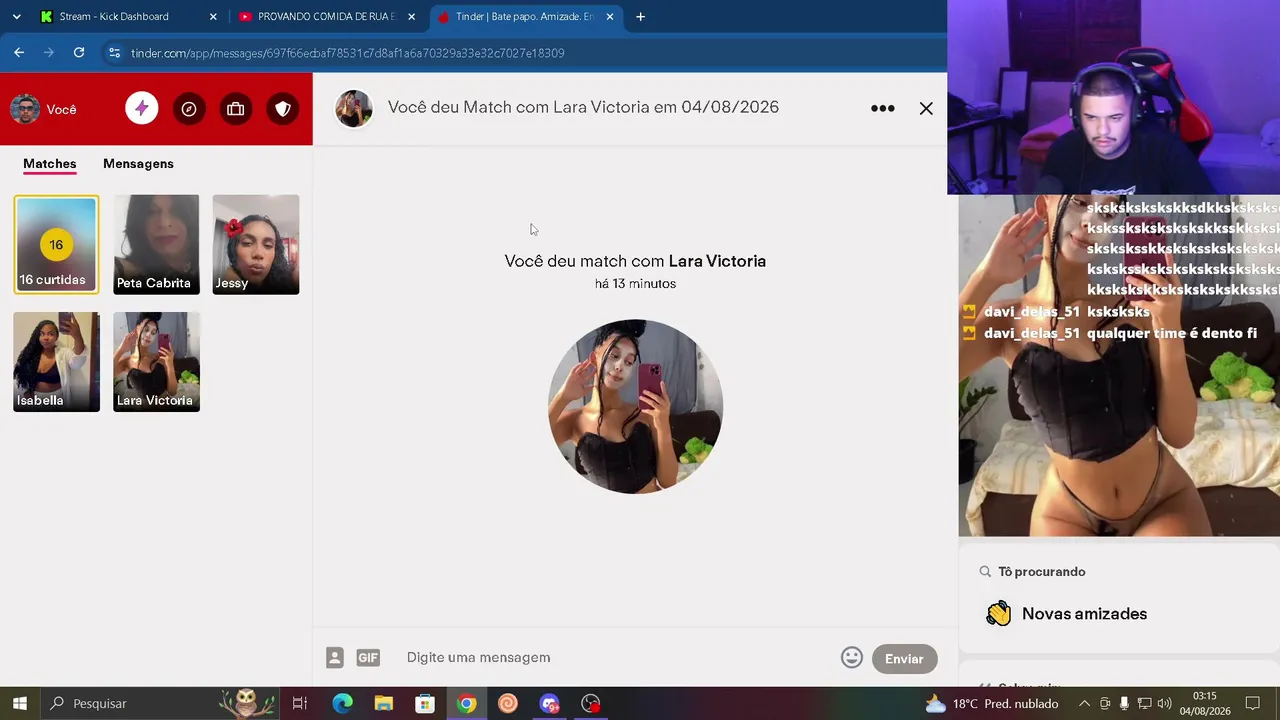Screen dimensions: 1280x720
Task: Open the taskbar app with a red dot
Action: (591, 703)
